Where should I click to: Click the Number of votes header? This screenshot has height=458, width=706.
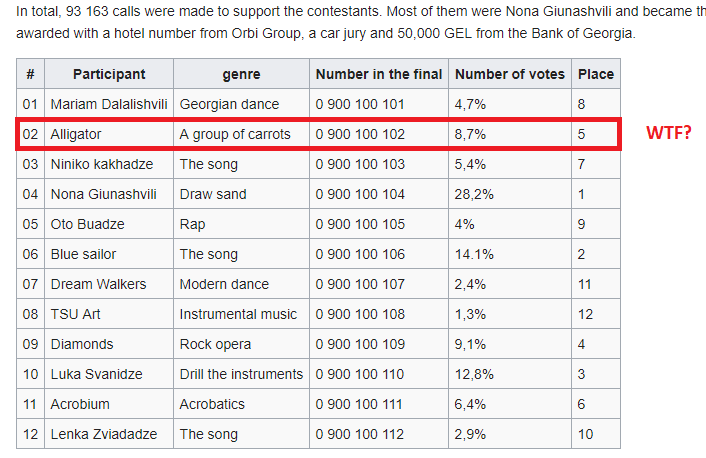click(x=510, y=74)
